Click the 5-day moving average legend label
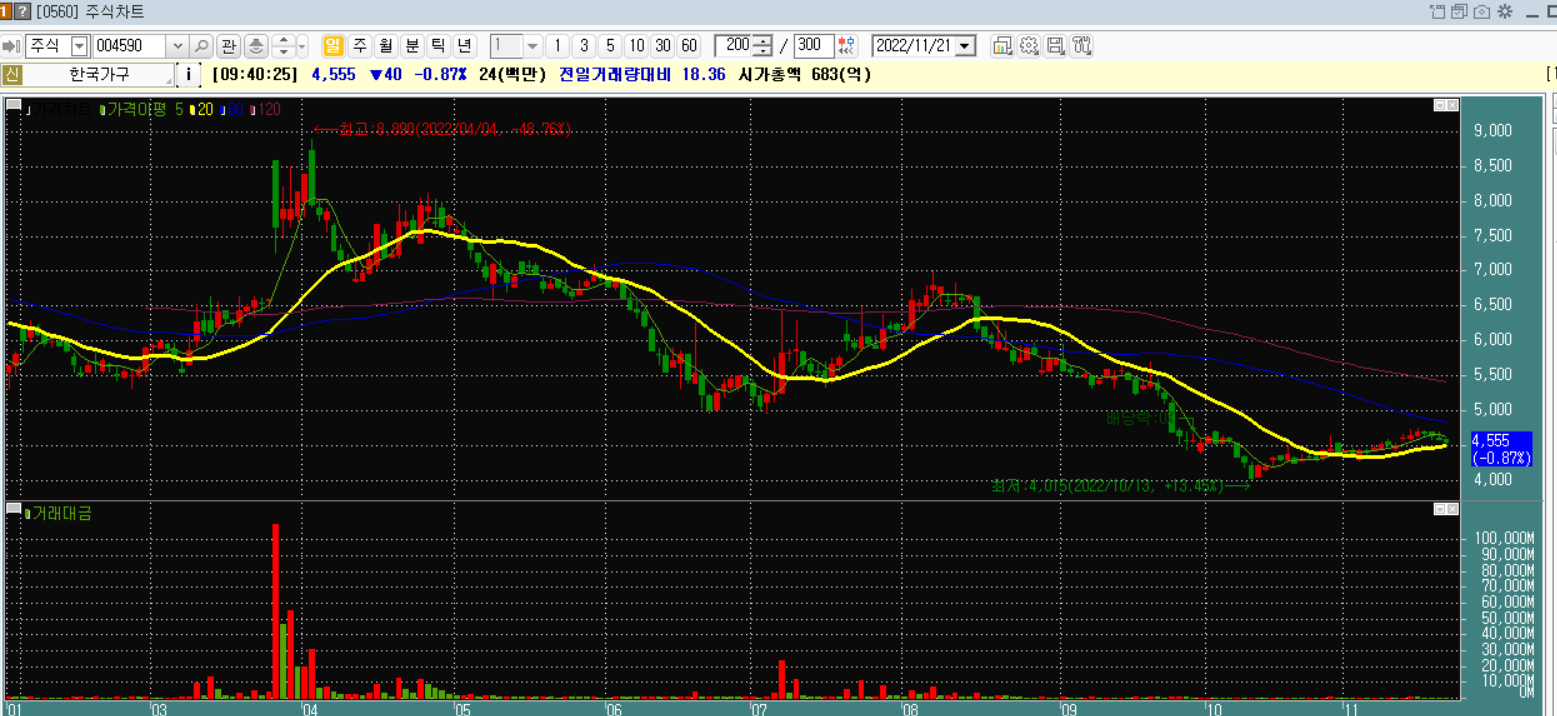1557x716 pixels. pos(179,109)
